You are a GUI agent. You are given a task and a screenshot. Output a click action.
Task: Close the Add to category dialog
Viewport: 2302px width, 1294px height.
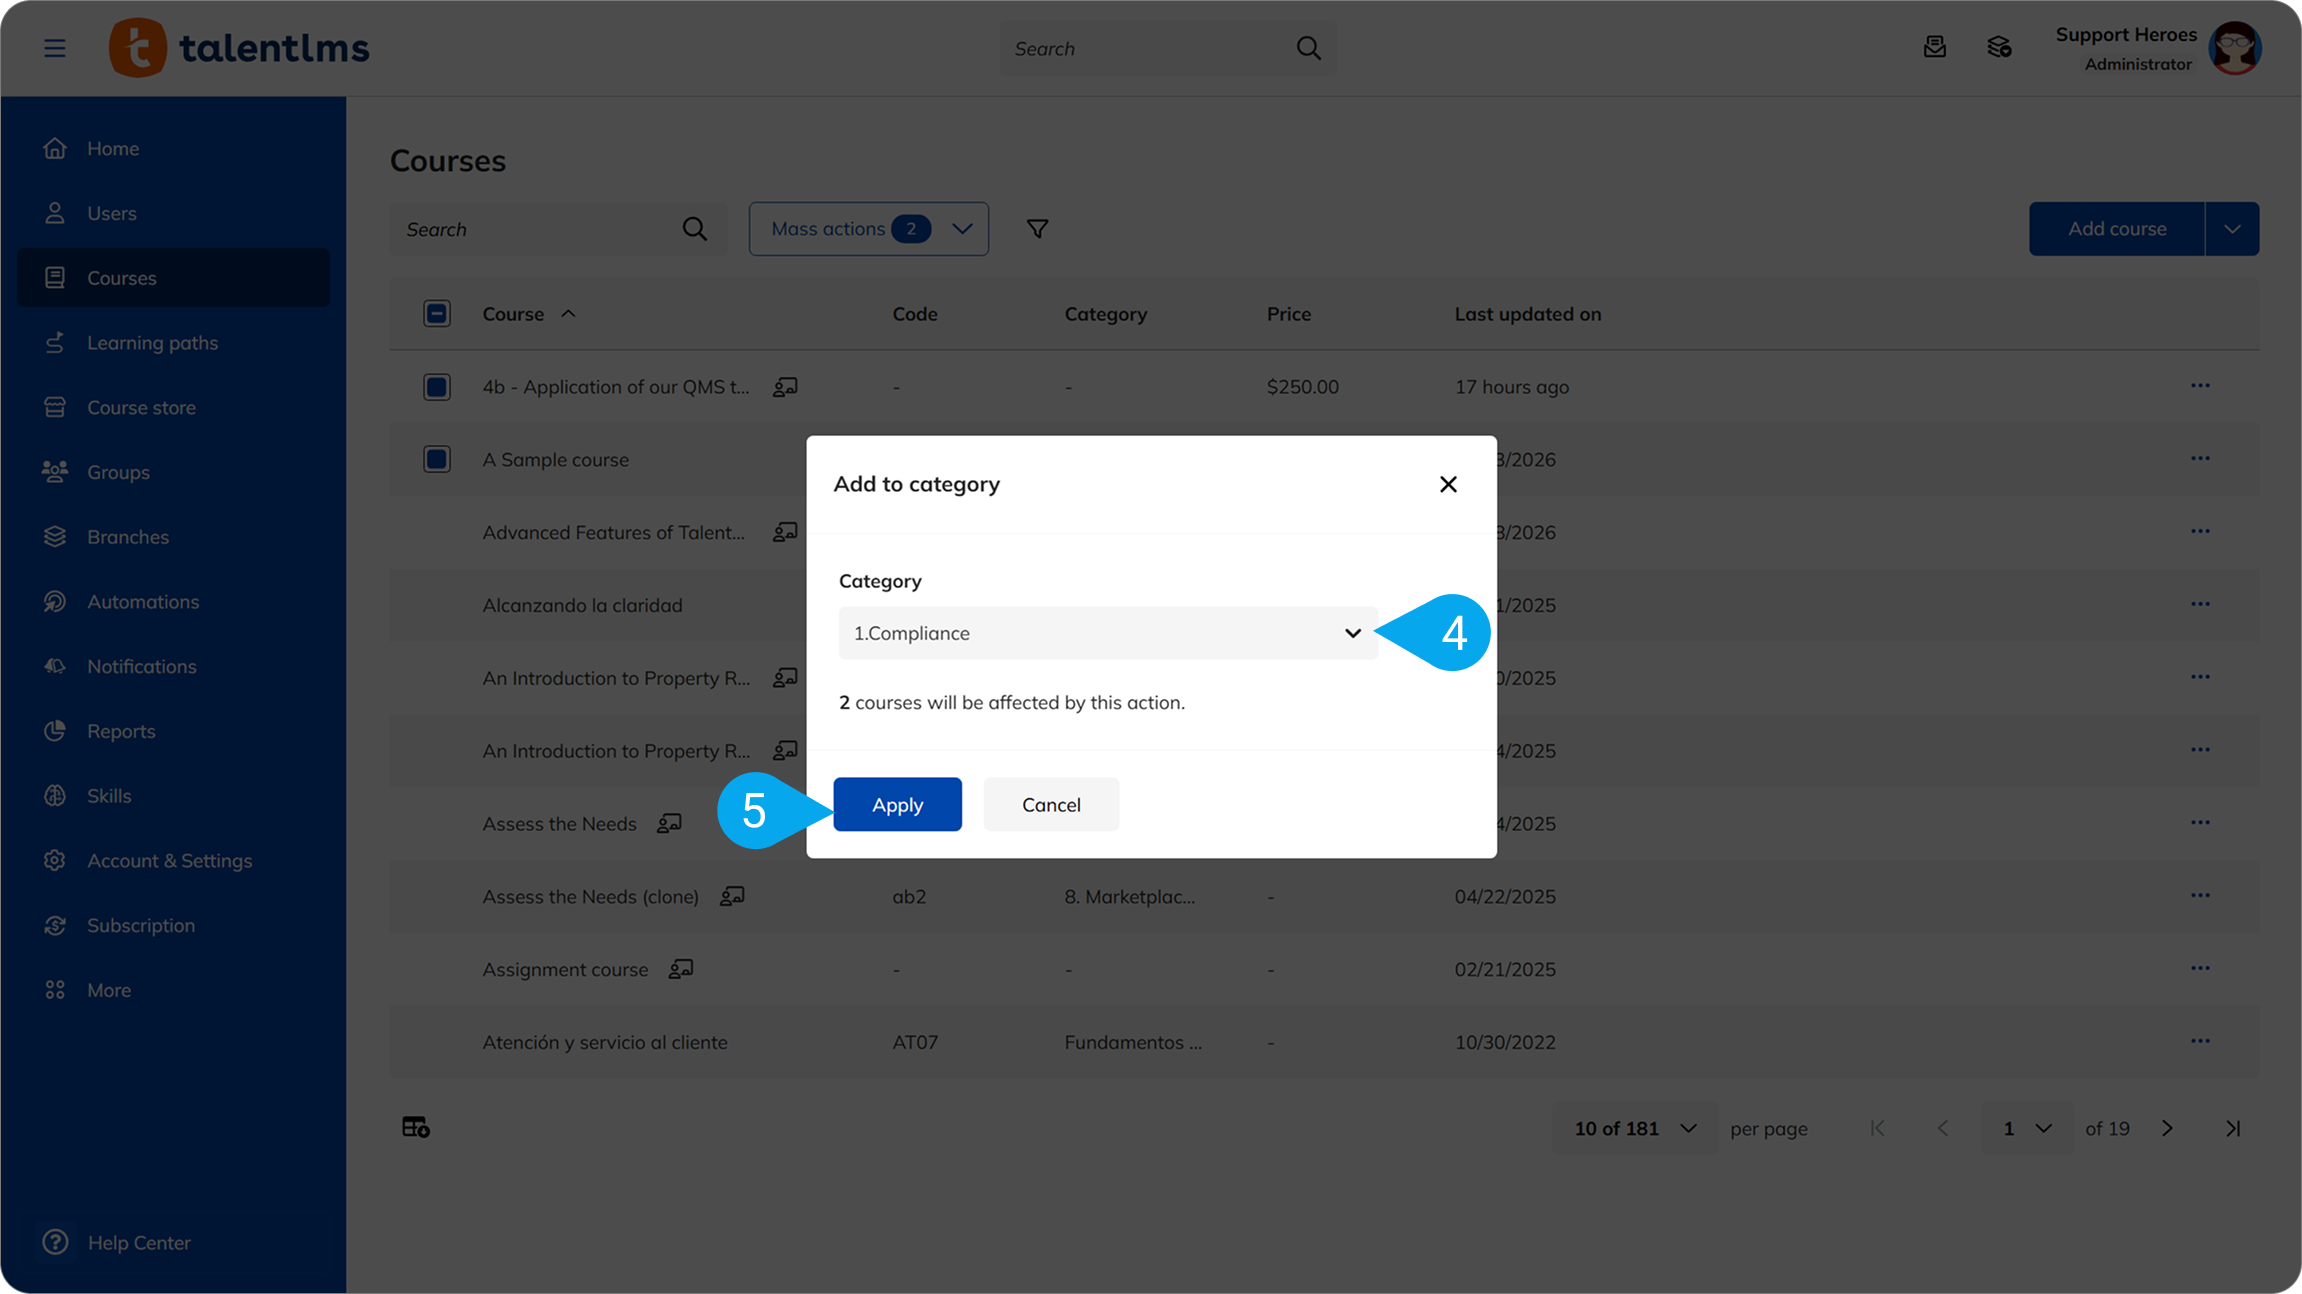[x=1447, y=484]
